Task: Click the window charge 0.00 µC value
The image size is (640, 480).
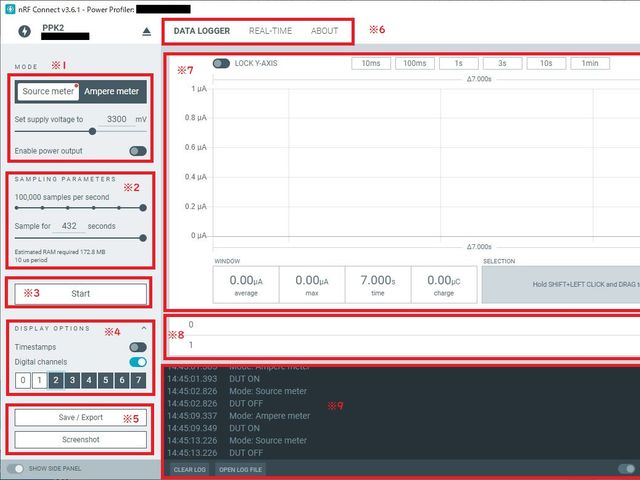Action: 444,285
